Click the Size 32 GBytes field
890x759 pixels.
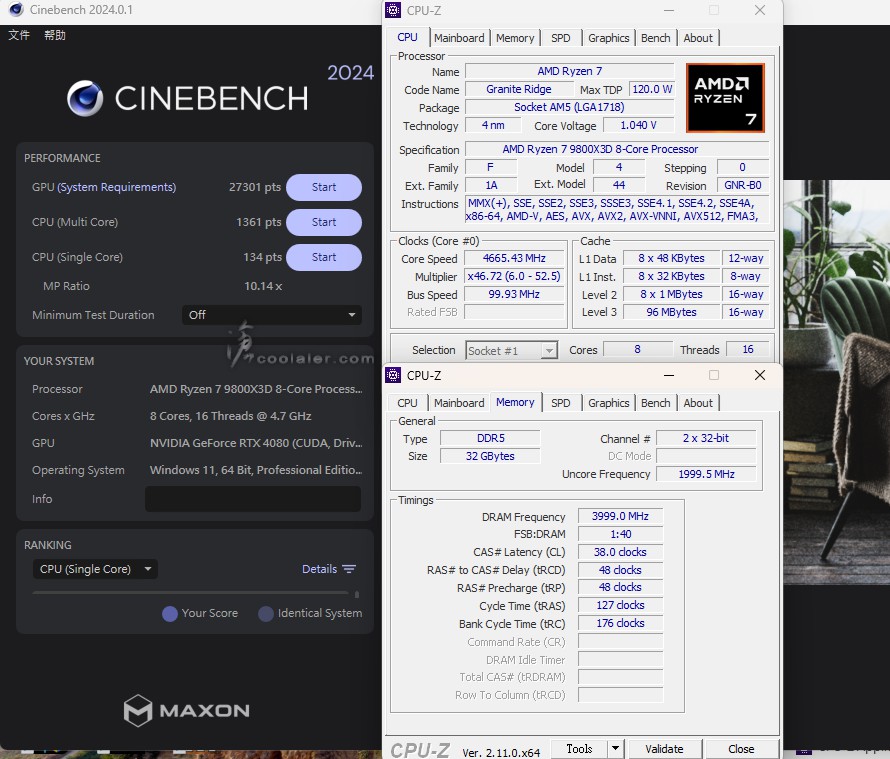click(x=490, y=456)
